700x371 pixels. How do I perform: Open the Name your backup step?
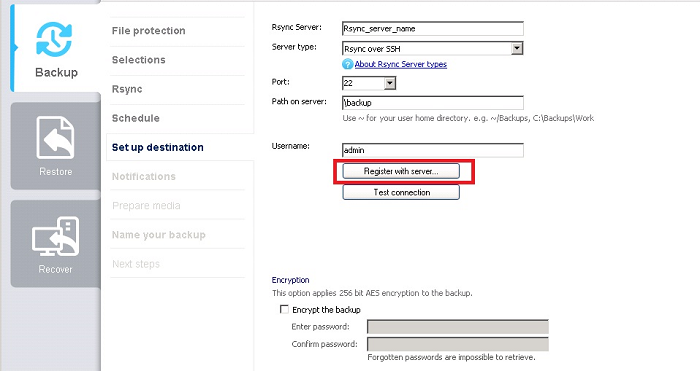coord(159,235)
